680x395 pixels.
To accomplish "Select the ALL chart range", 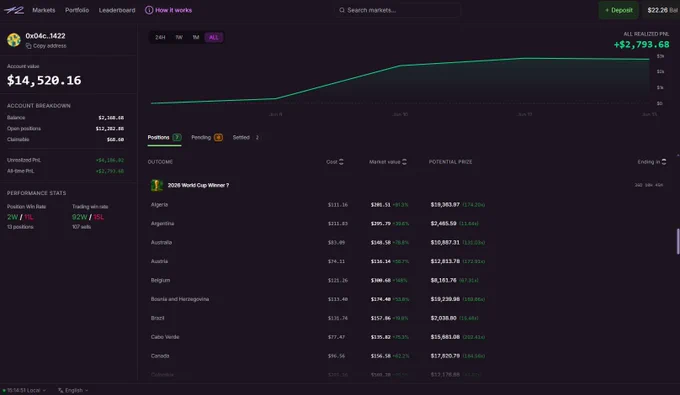I will click(x=213, y=37).
